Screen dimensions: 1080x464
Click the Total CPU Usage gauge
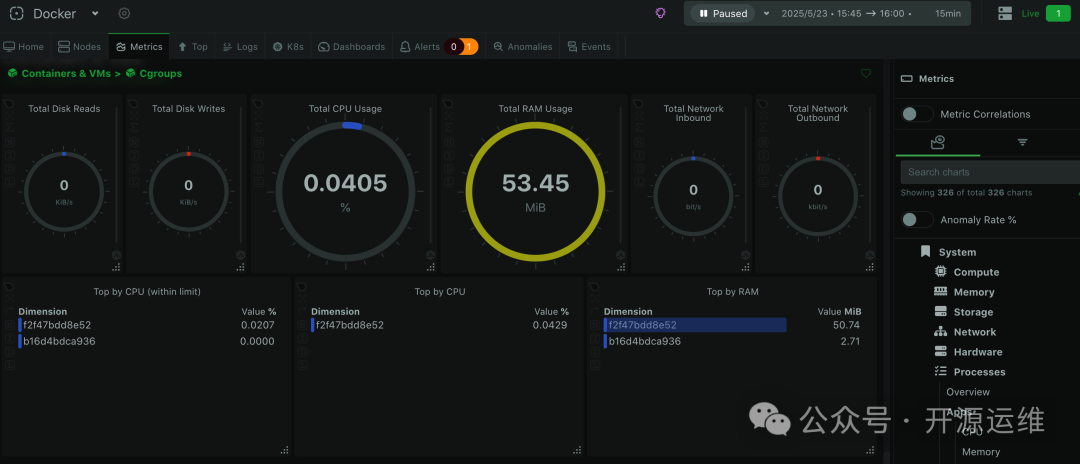(x=345, y=191)
